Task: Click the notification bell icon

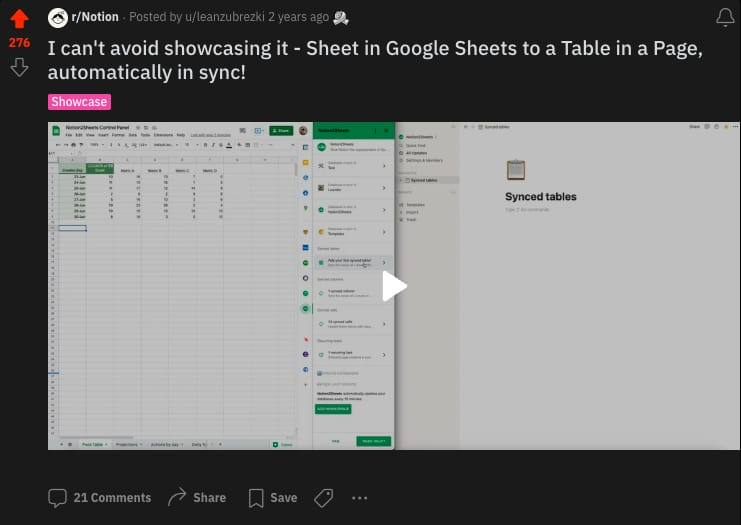Action: pos(725,17)
